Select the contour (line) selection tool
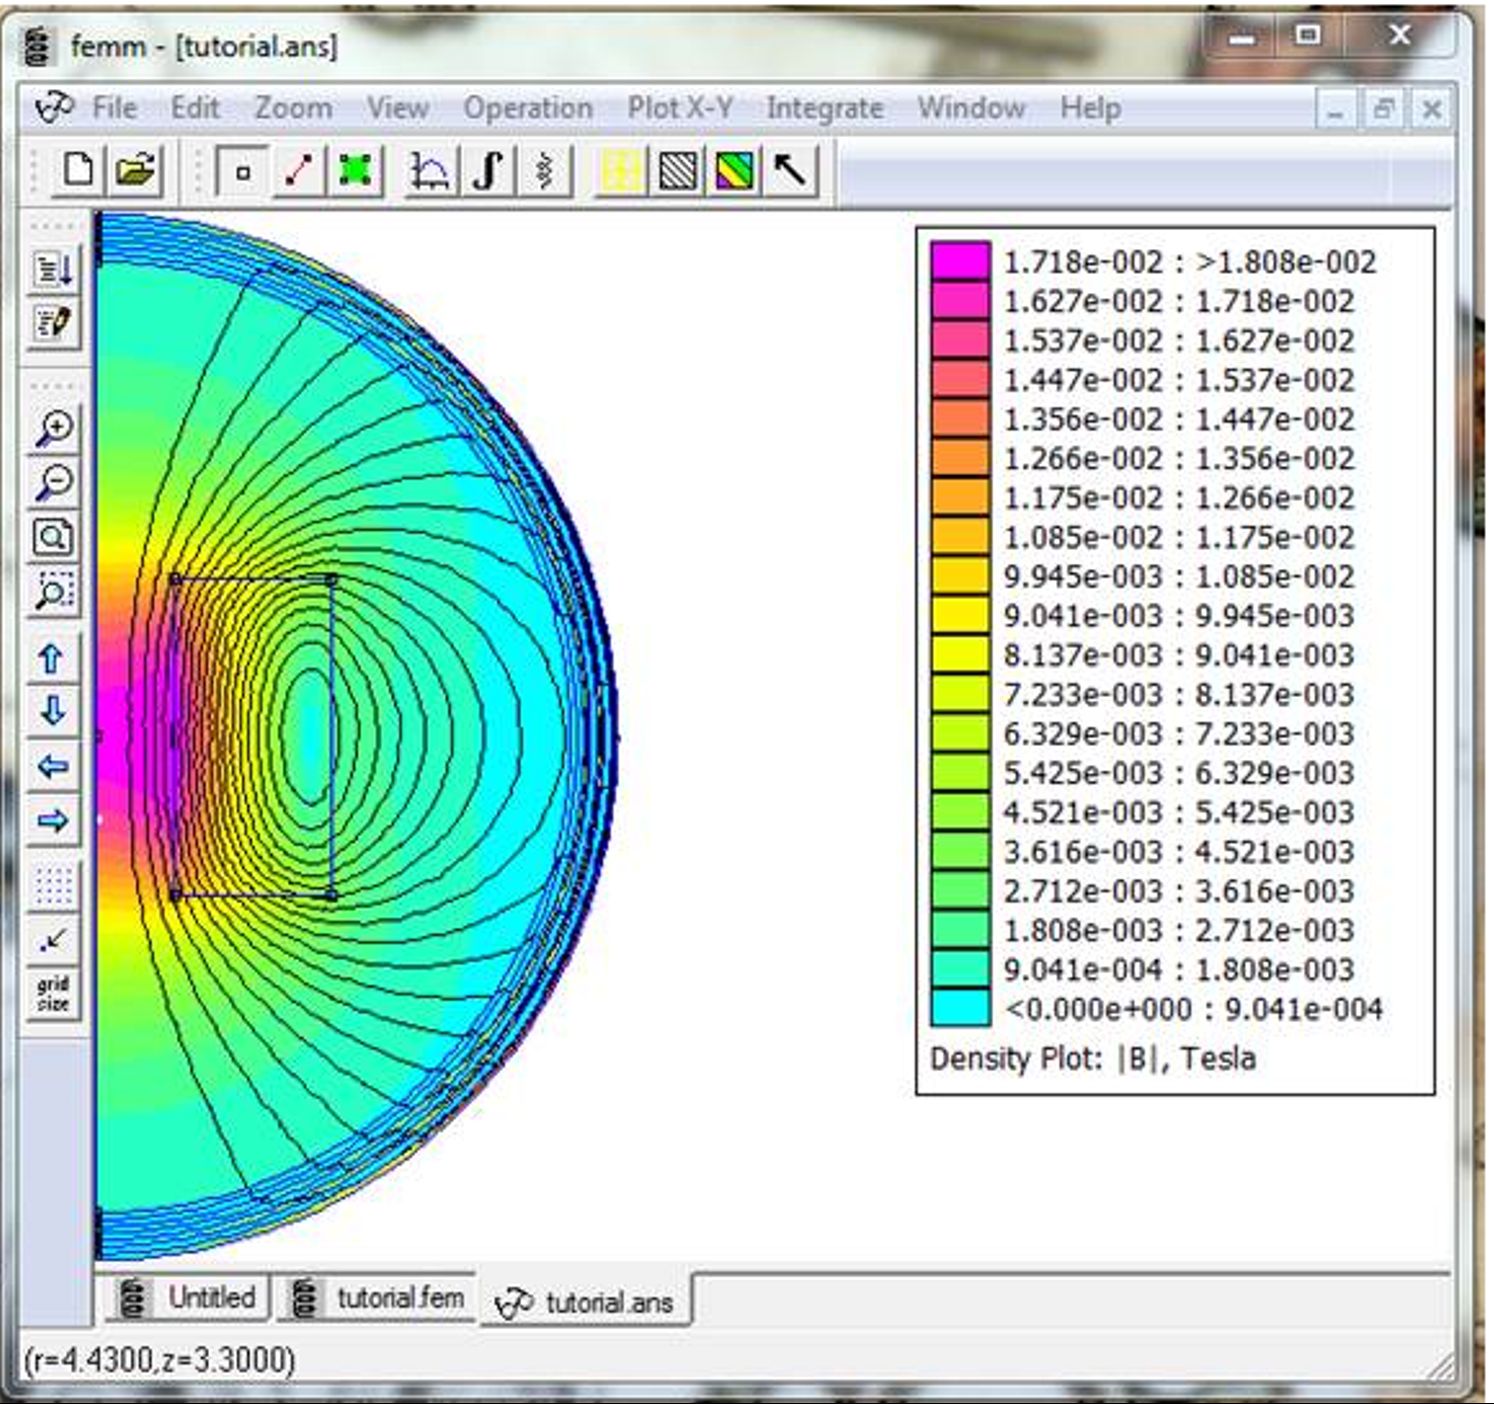This screenshot has height=1404, width=1494. [x=297, y=170]
